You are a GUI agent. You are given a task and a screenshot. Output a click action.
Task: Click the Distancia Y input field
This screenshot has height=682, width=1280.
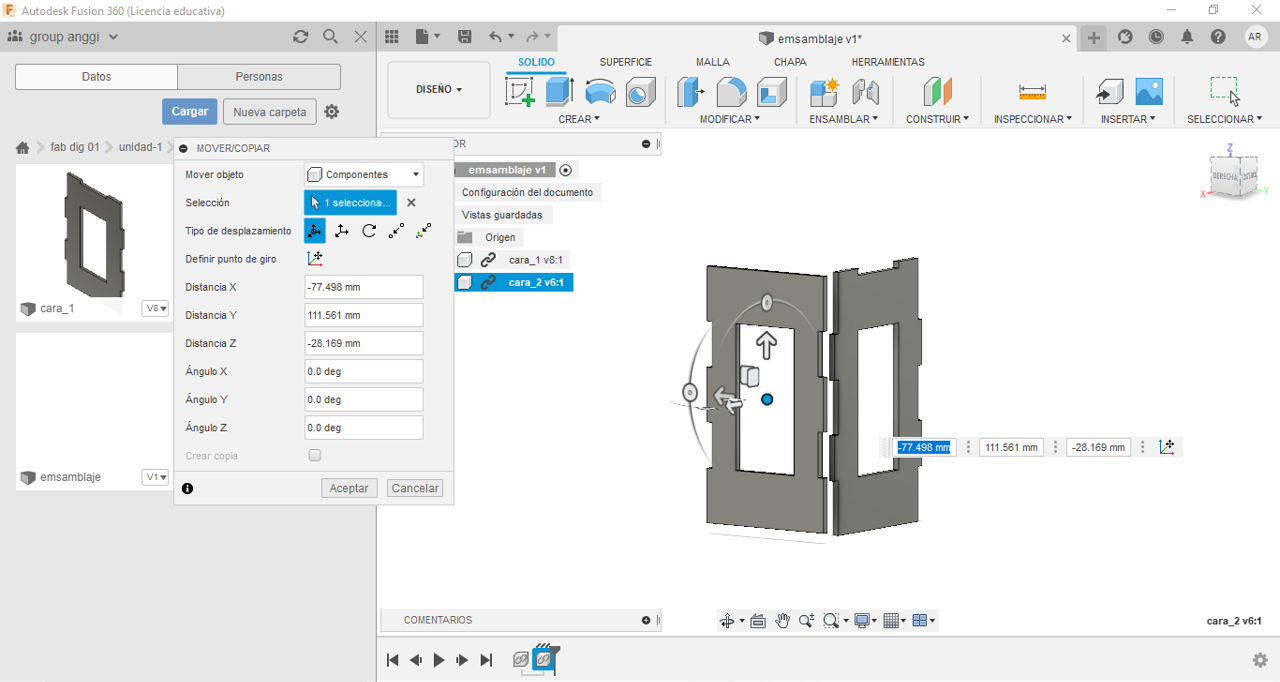[363, 315]
